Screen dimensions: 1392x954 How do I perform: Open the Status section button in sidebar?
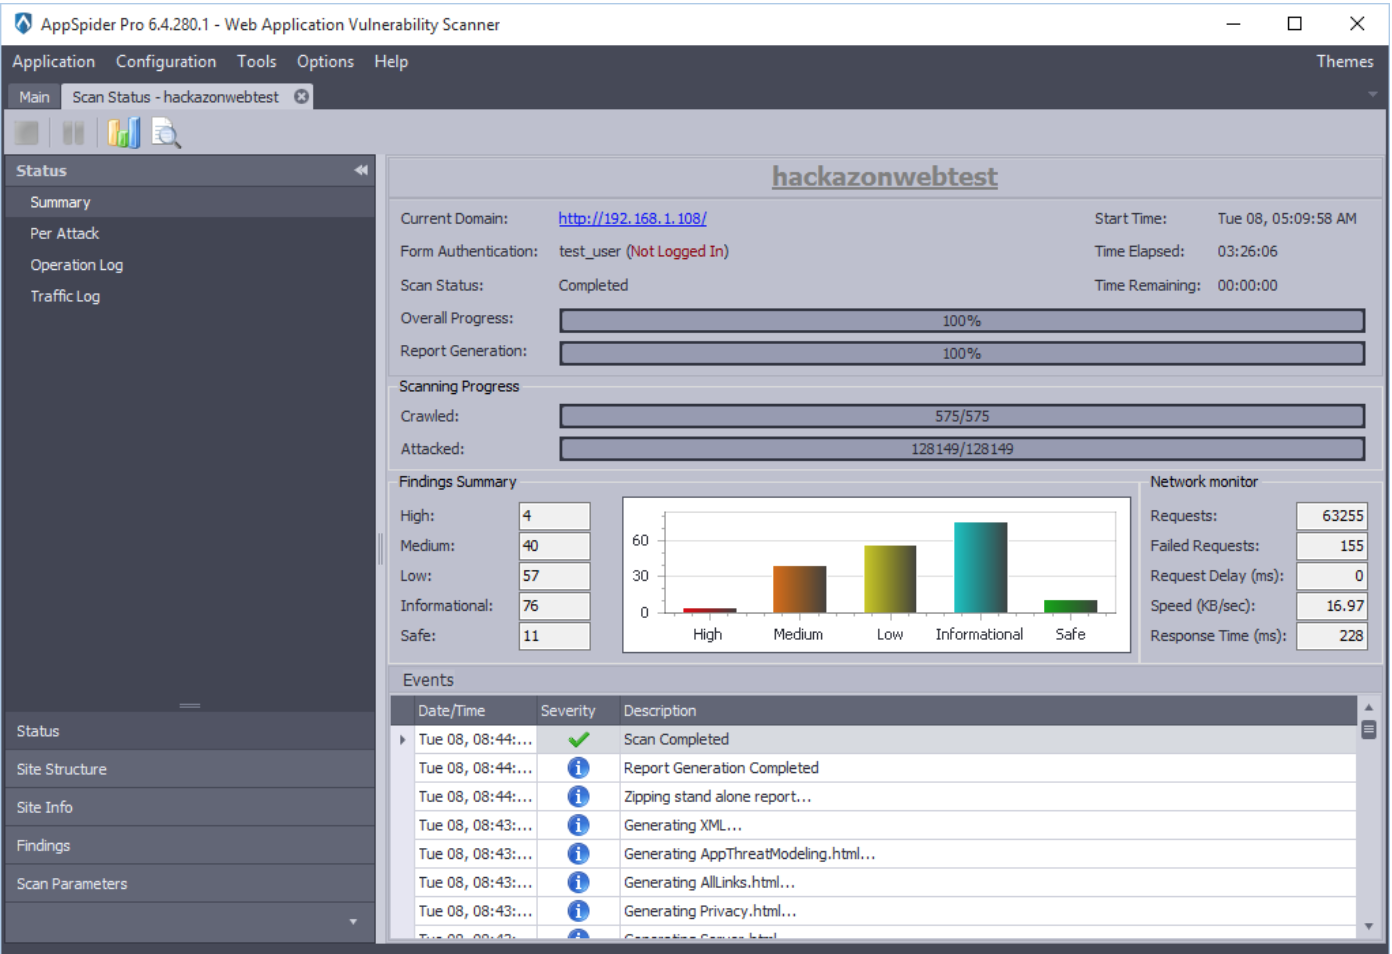click(x=190, y=731)
